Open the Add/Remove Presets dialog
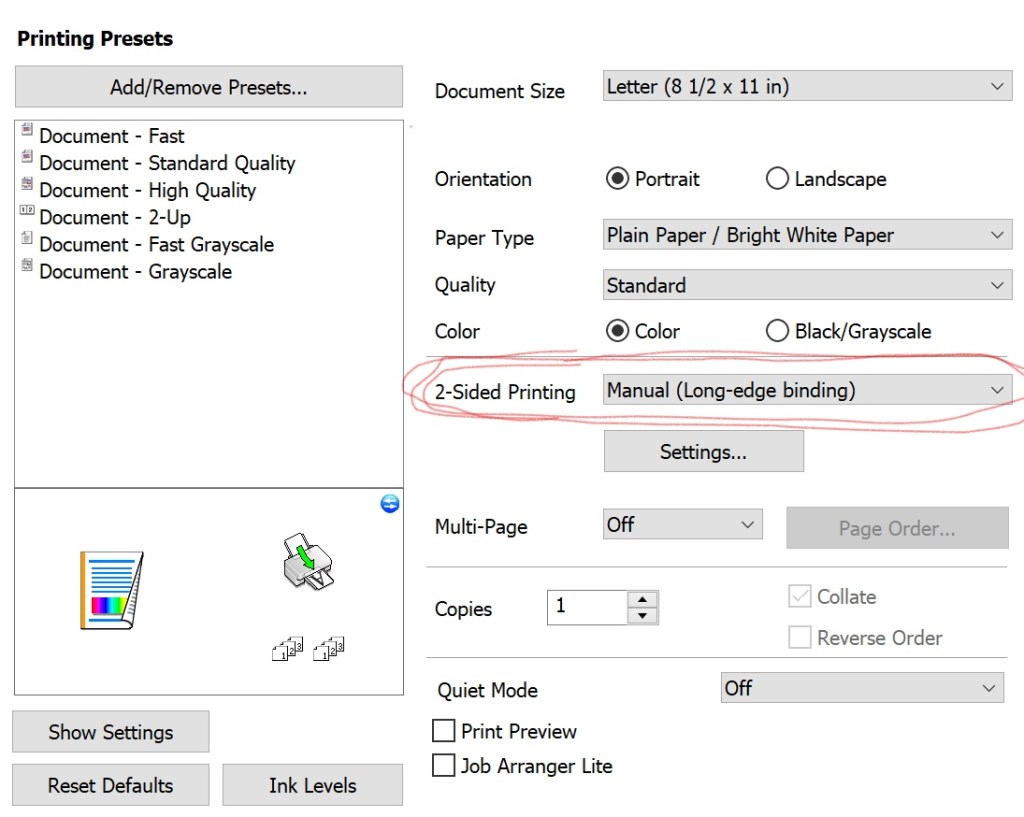 coord(207,87)
